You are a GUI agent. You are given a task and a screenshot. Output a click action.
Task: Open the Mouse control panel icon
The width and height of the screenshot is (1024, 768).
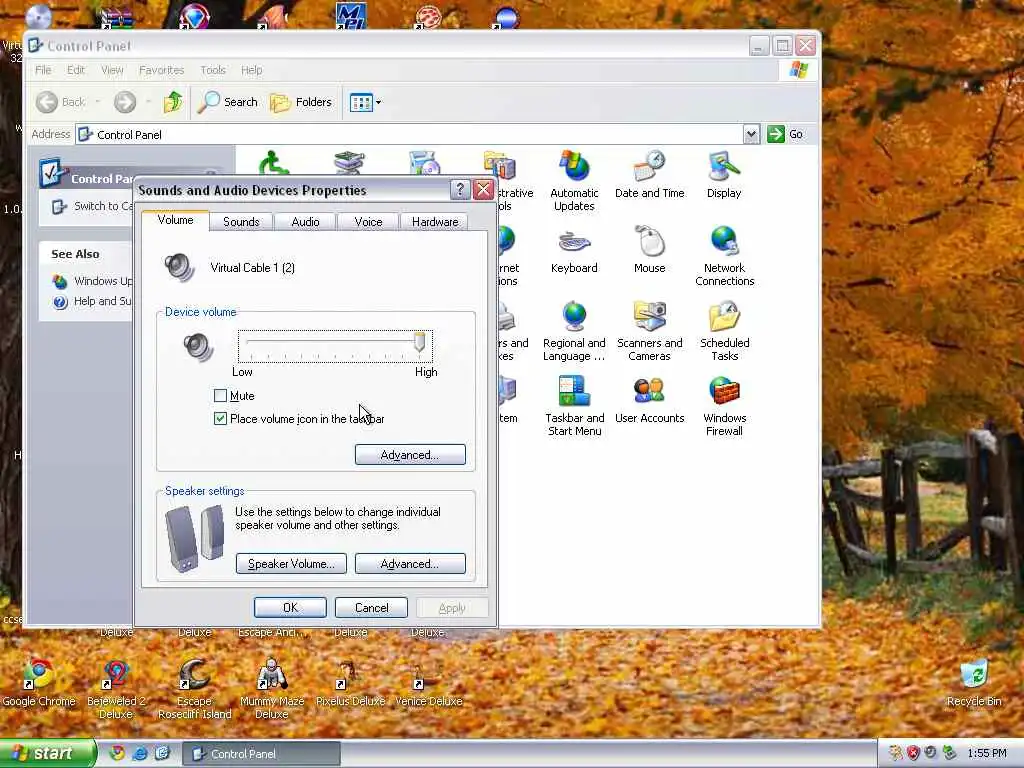point(649,249)
